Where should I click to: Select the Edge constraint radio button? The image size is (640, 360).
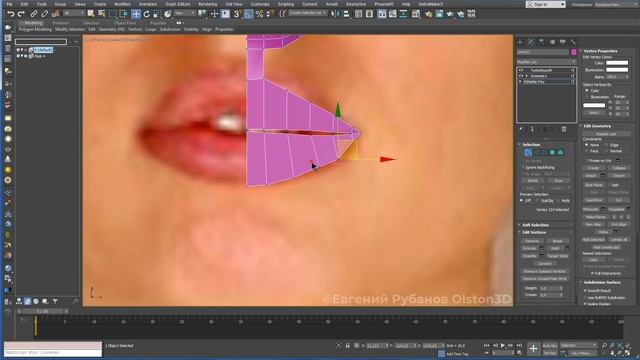[x=607, y=145]
